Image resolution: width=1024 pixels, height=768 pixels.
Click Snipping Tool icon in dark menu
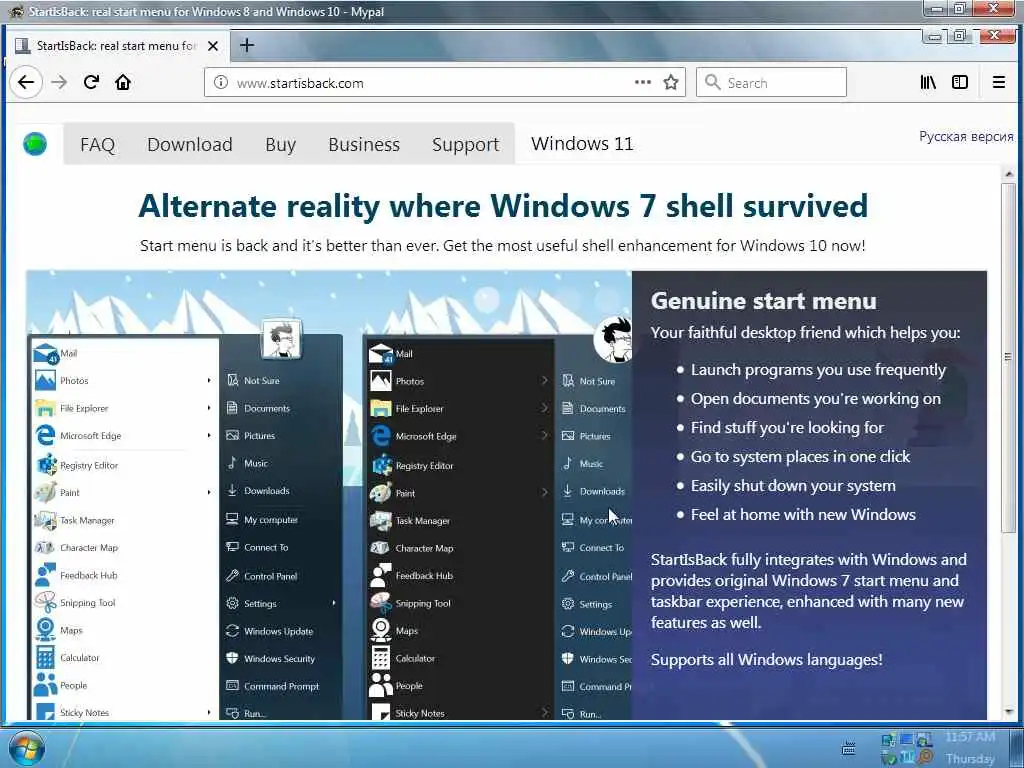coord(381,603)
